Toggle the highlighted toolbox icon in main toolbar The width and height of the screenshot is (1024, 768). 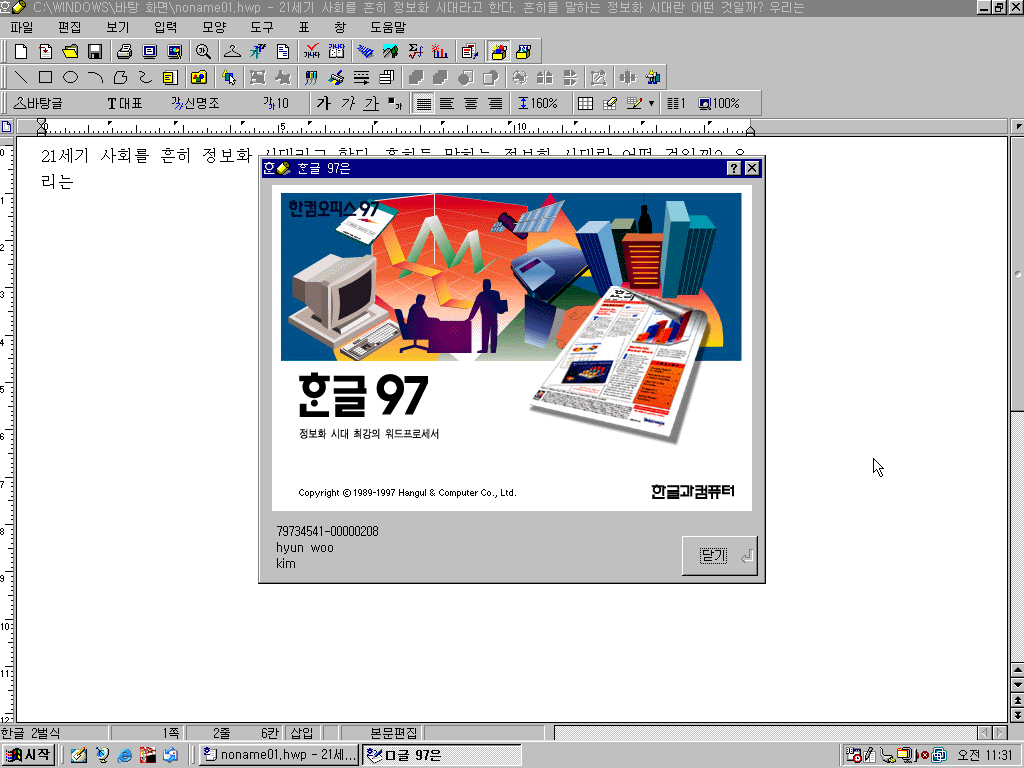coord(499,52)
